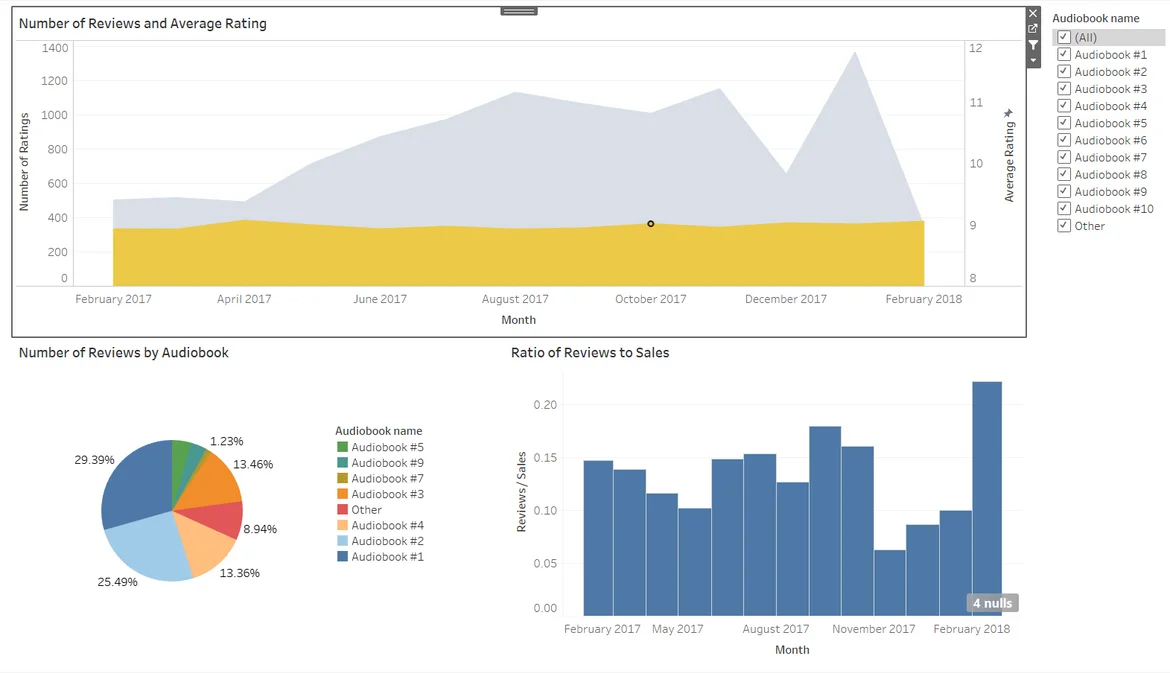This screenshot has height=673, width=1170.
Task: Select the 25.49% light blue pie slice
Action: [x=148, y=547]
